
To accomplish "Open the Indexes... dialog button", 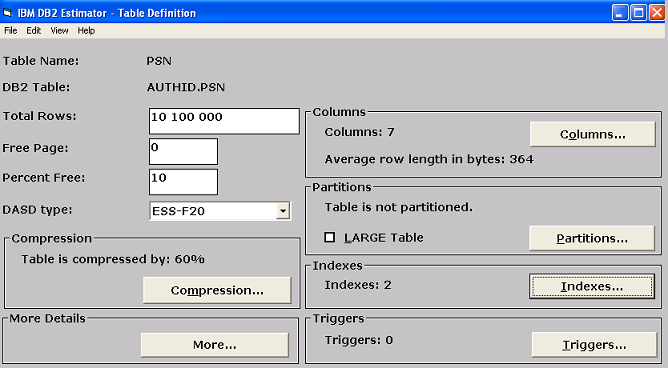I will [592, 286].
